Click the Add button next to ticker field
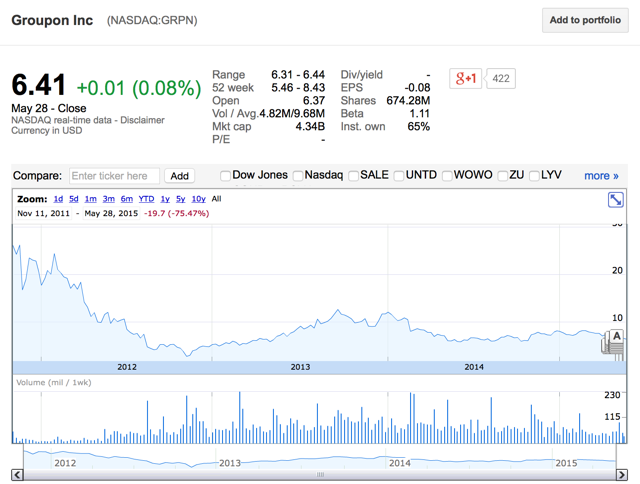The height and width of the screenshot is (484, 640). 180,176
